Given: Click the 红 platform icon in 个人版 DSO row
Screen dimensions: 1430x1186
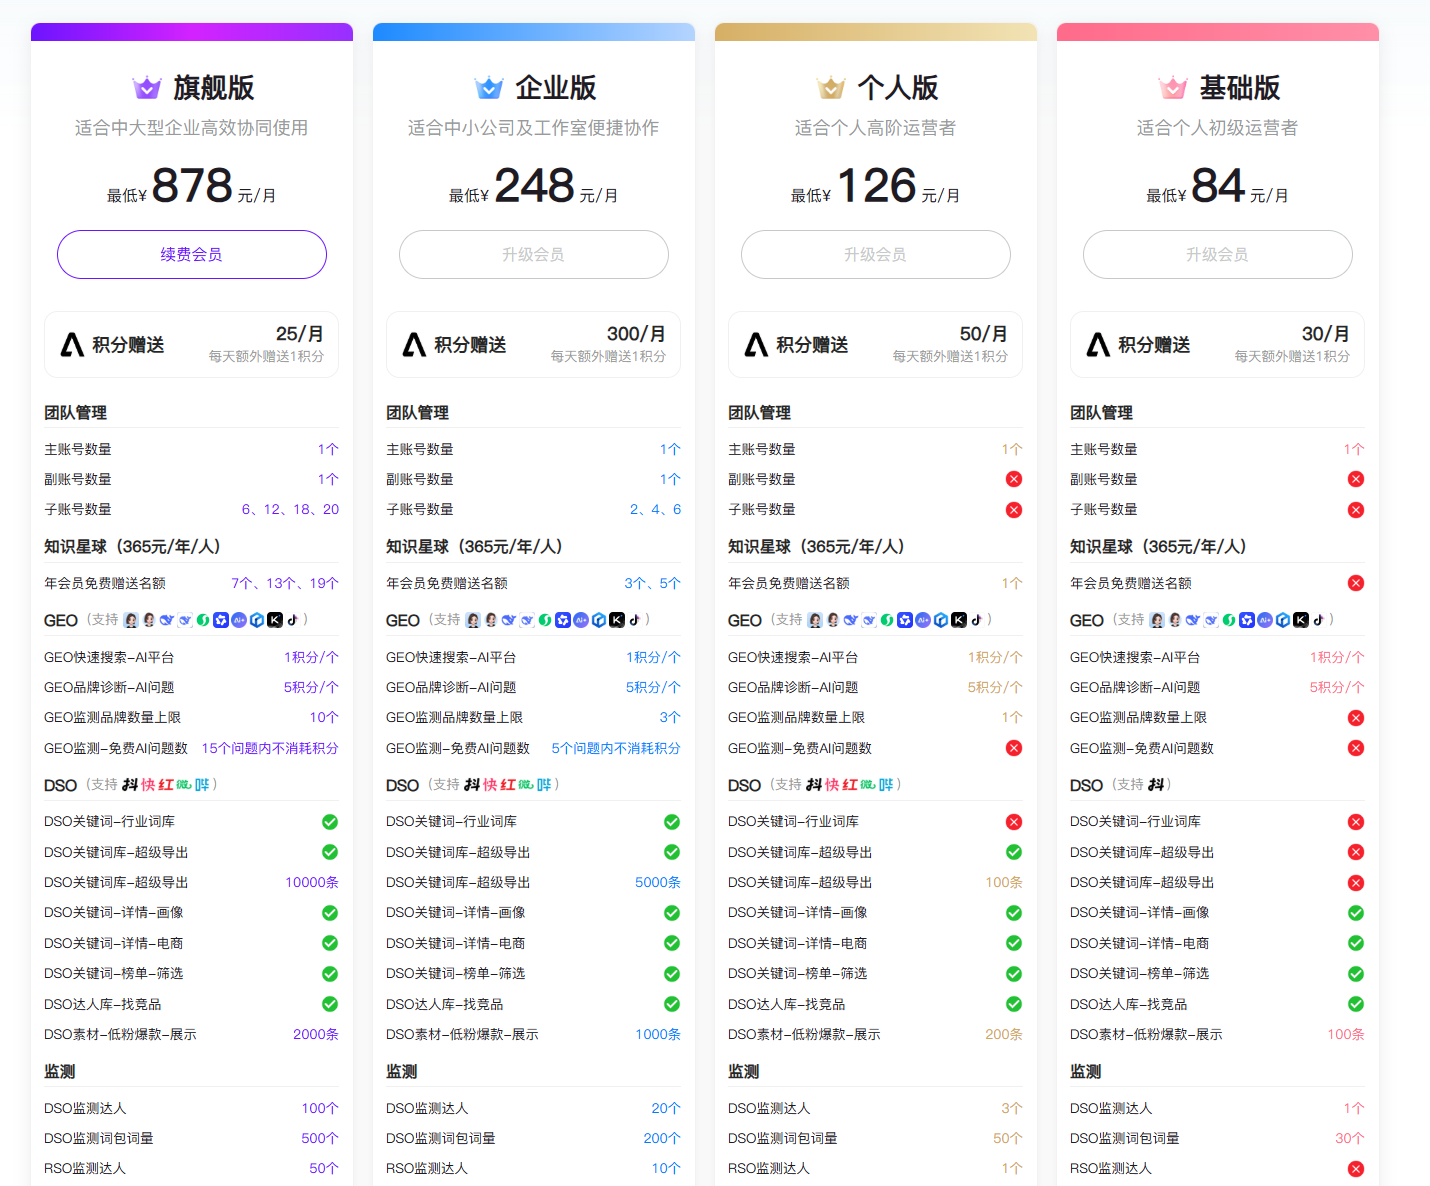Looking at the screenshot, I should coord(851,785).
